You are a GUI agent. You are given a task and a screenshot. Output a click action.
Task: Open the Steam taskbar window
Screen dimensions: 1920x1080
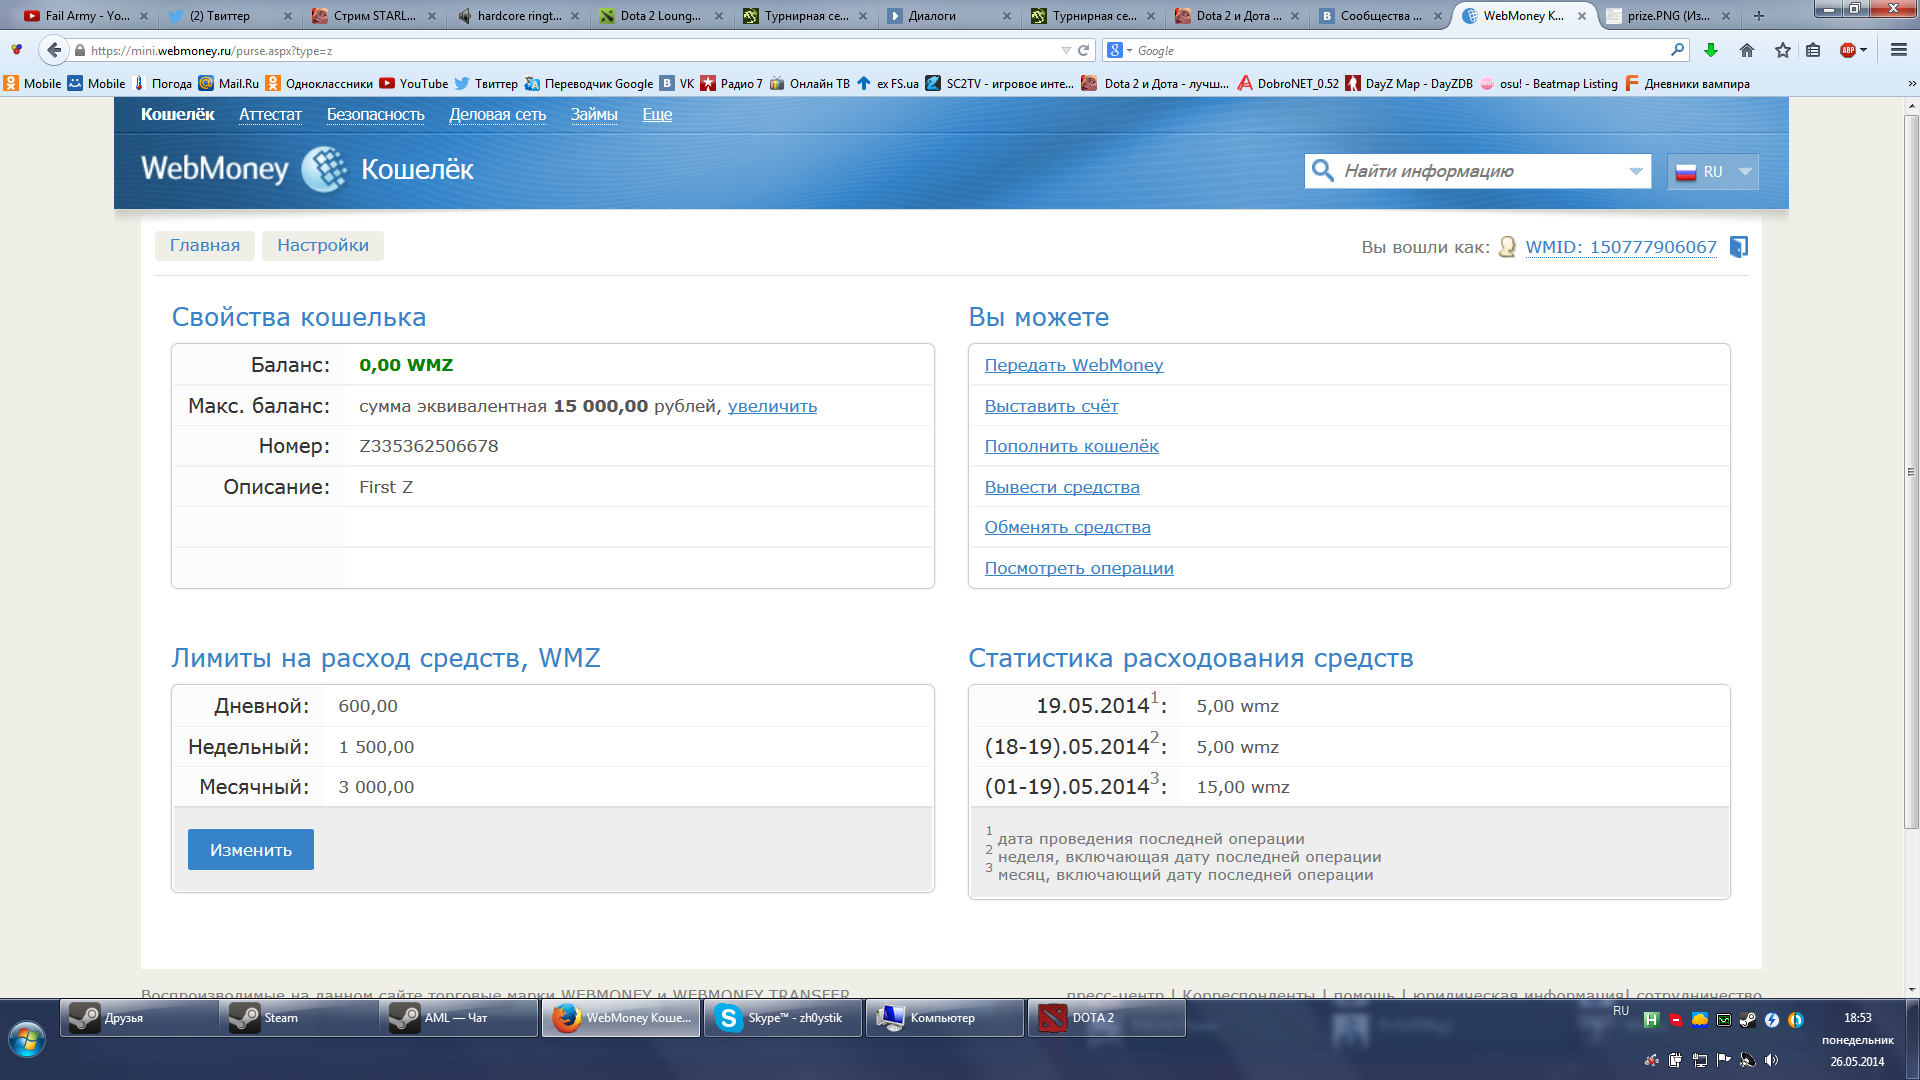(x=297, y=1018)
